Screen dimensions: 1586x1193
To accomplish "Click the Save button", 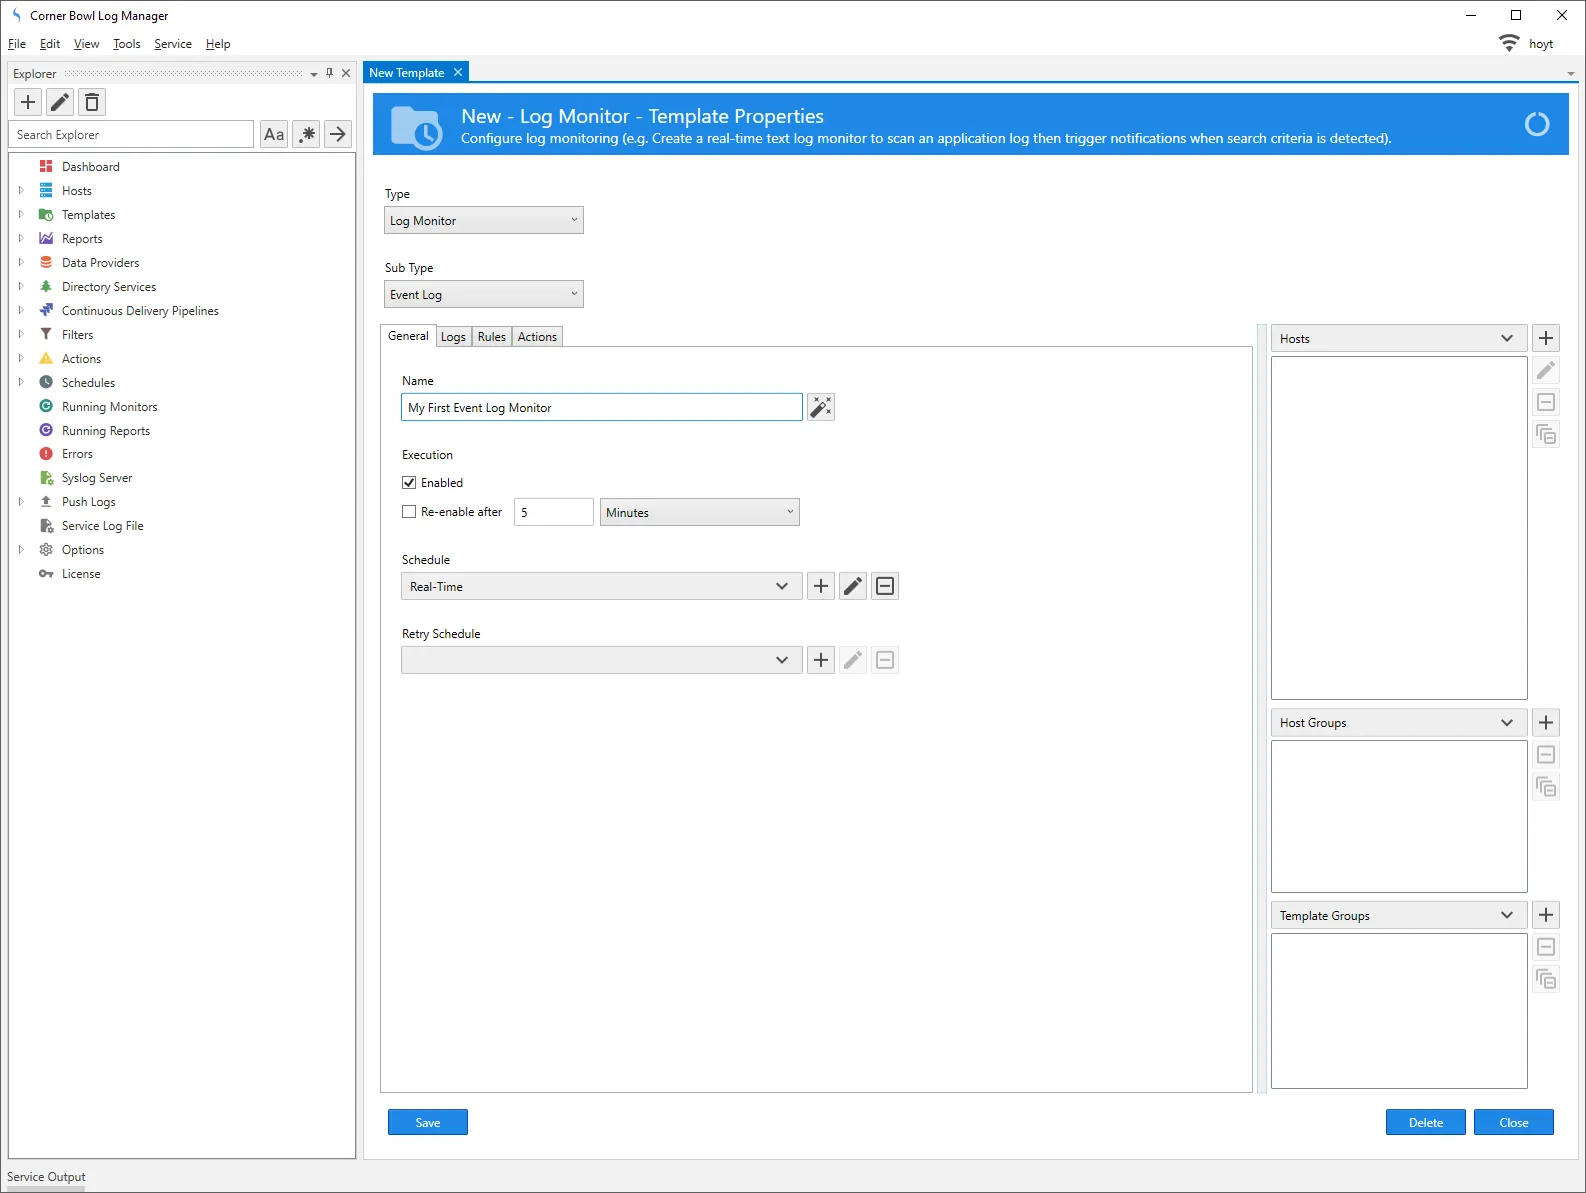I will pos(428,1122).
